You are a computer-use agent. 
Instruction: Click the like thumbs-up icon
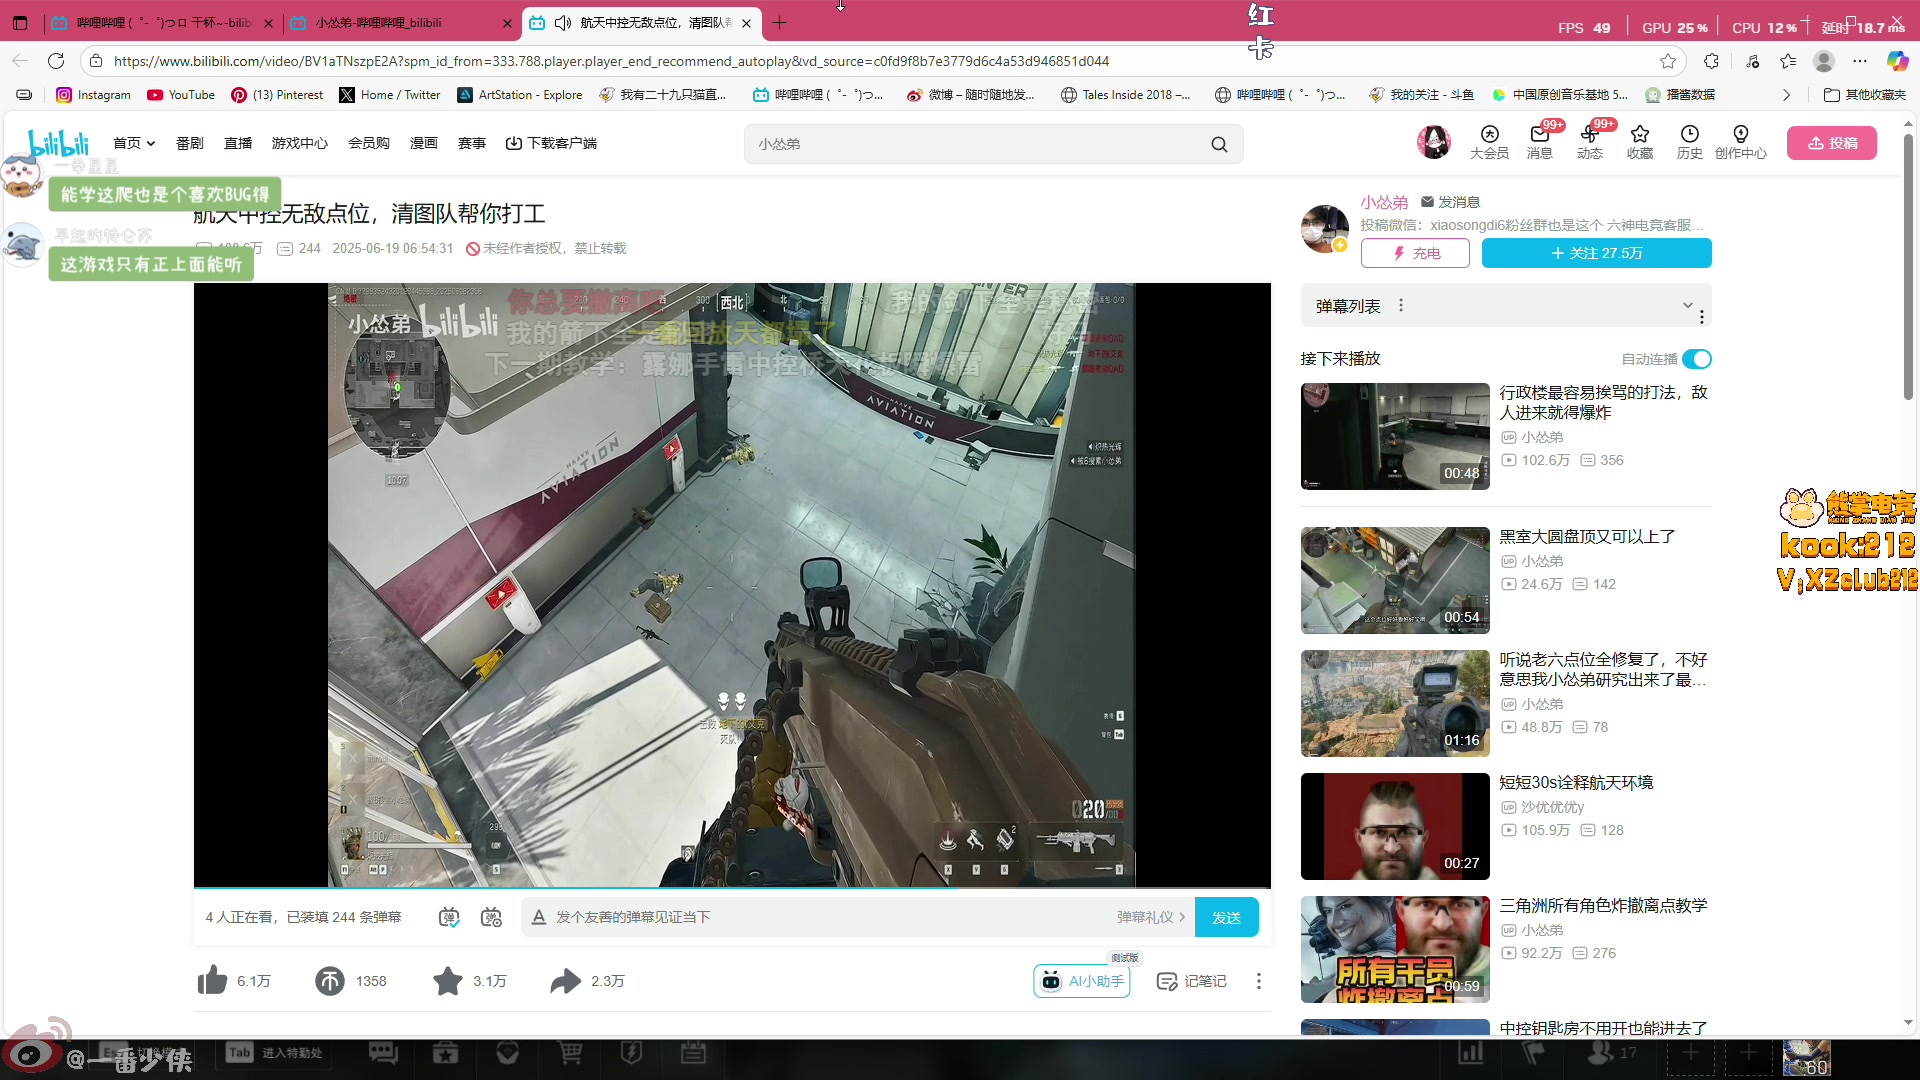click(212, 981)
